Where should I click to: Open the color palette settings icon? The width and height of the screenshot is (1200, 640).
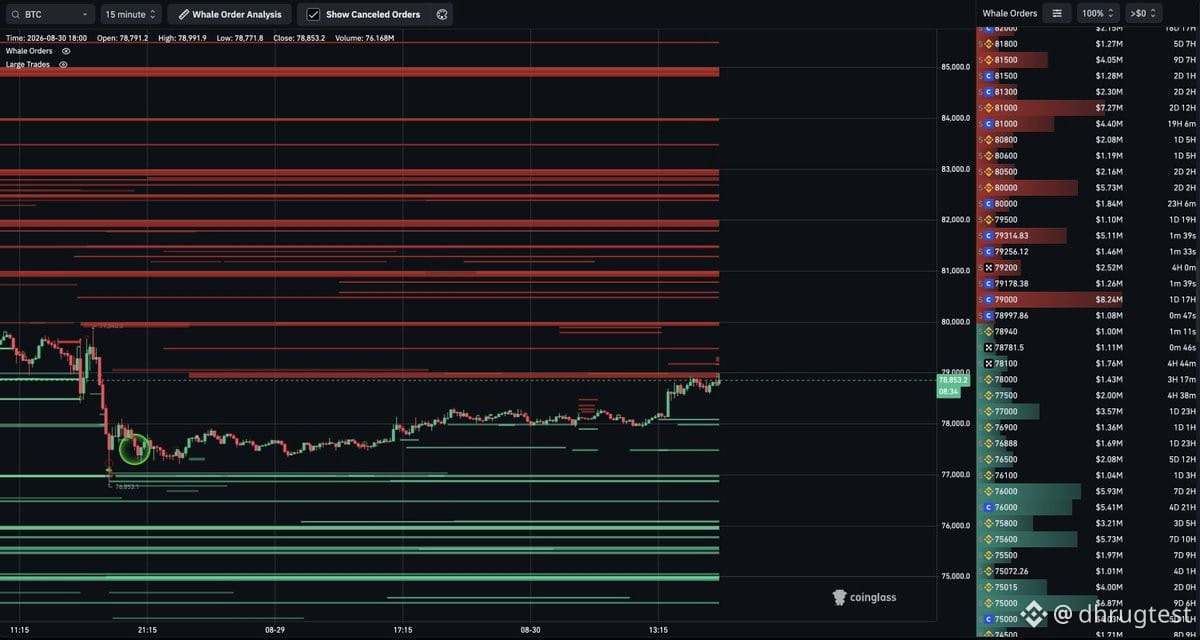pos(440,14)
